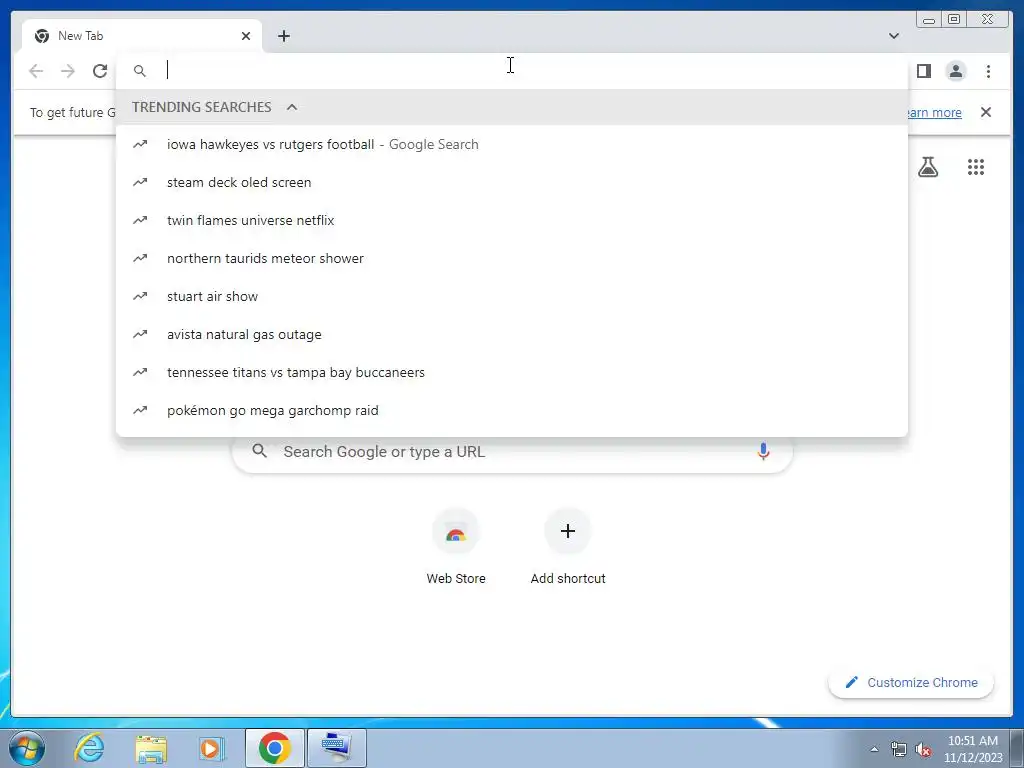Open a new tab with the plus button
Image resolution: width=1024 pixels, height=768 pixels.
click(283, 36)
